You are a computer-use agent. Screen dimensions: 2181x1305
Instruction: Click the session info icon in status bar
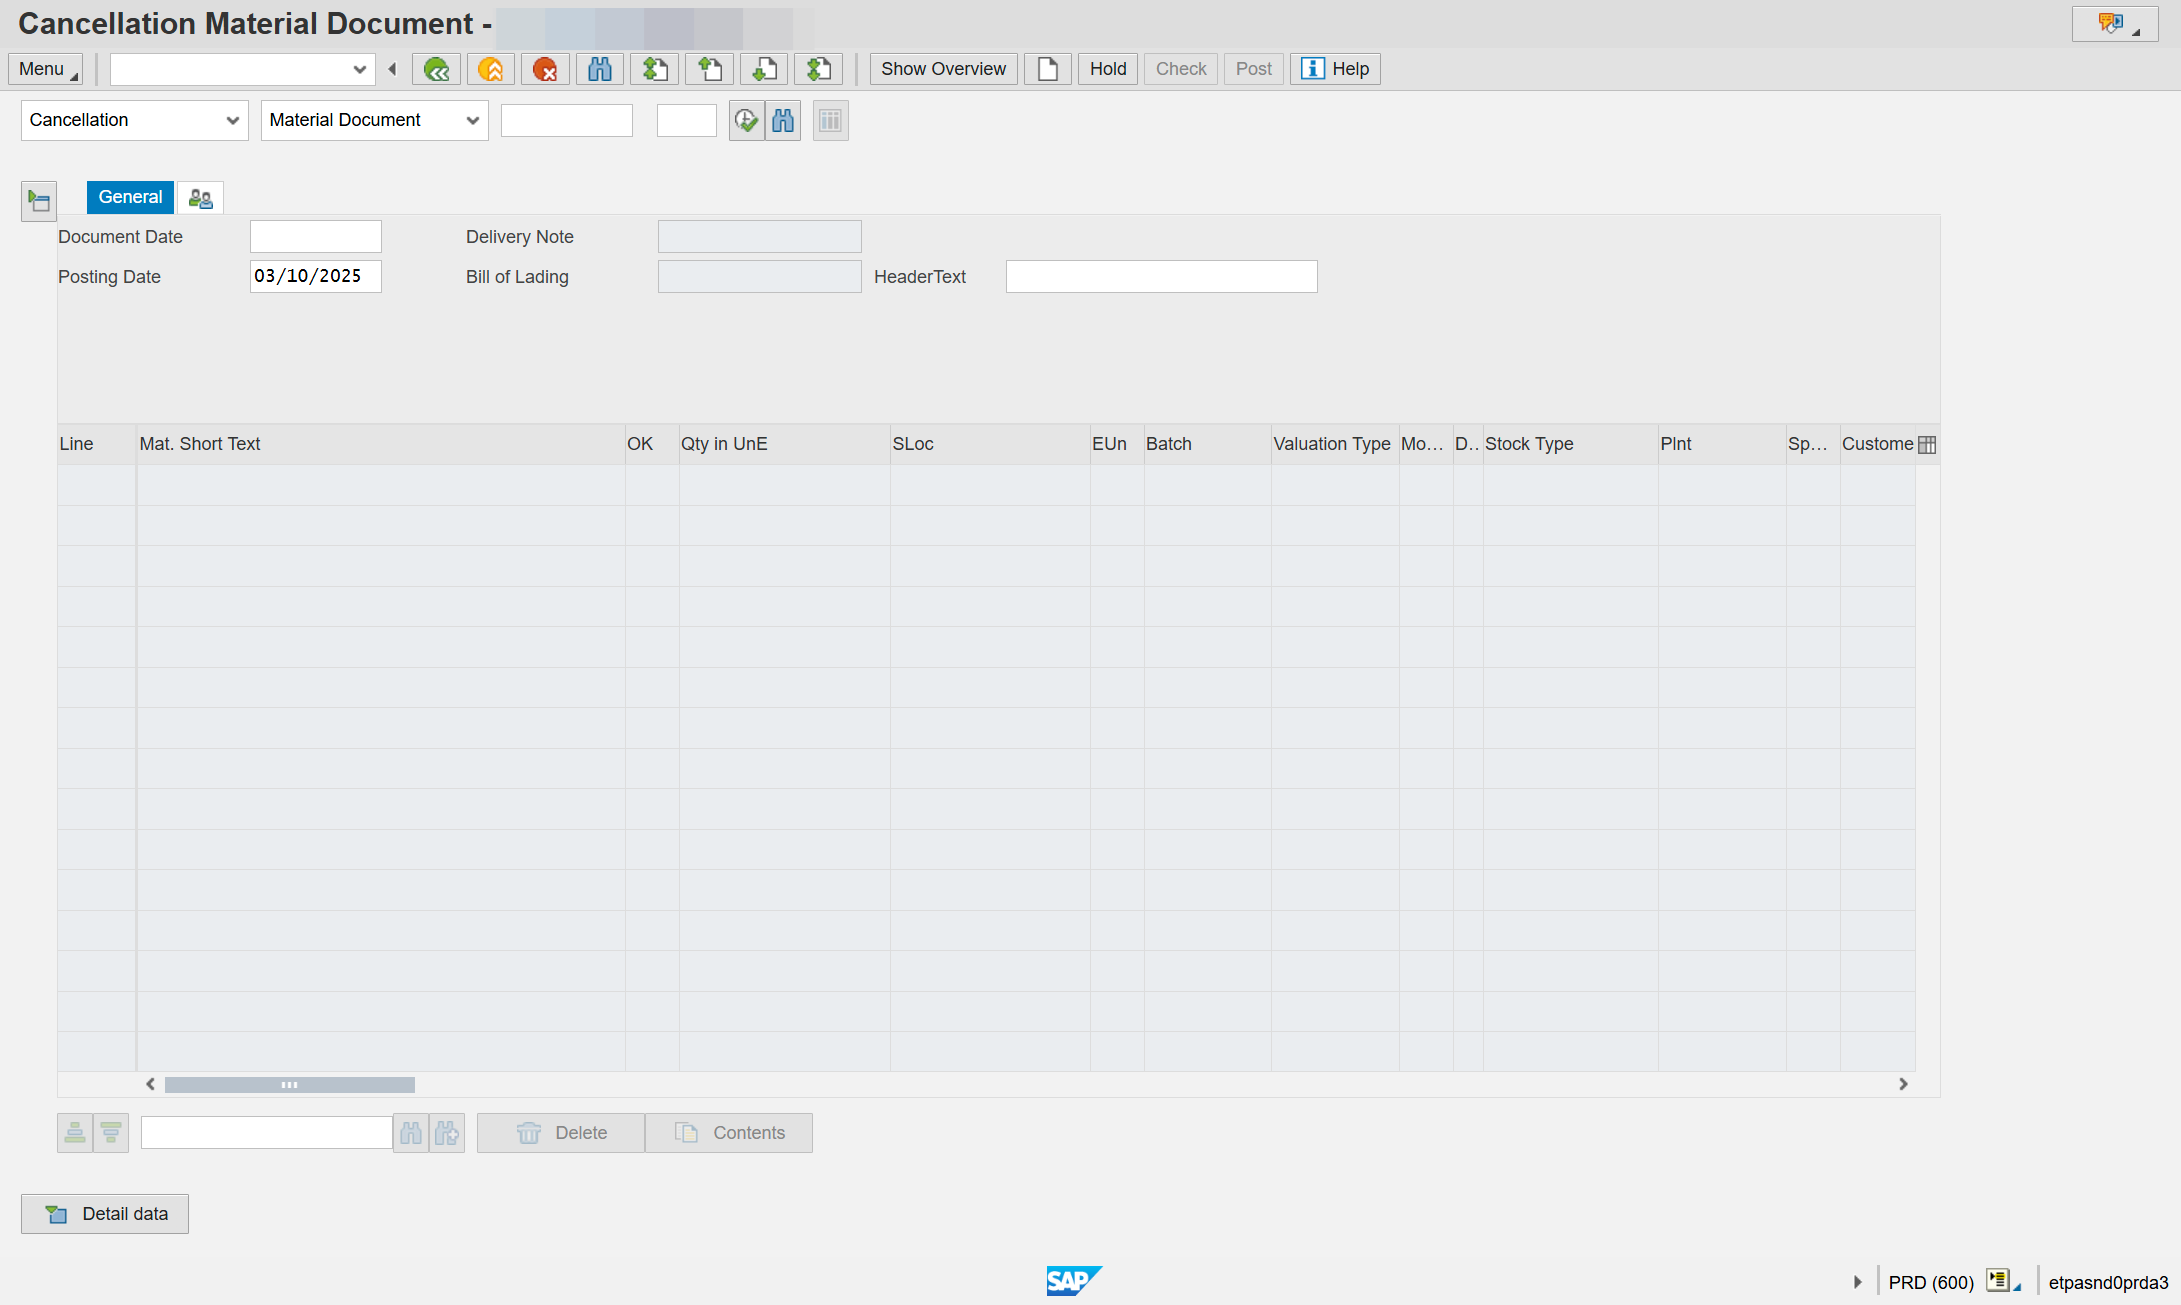click(x=2002, y=1281)
